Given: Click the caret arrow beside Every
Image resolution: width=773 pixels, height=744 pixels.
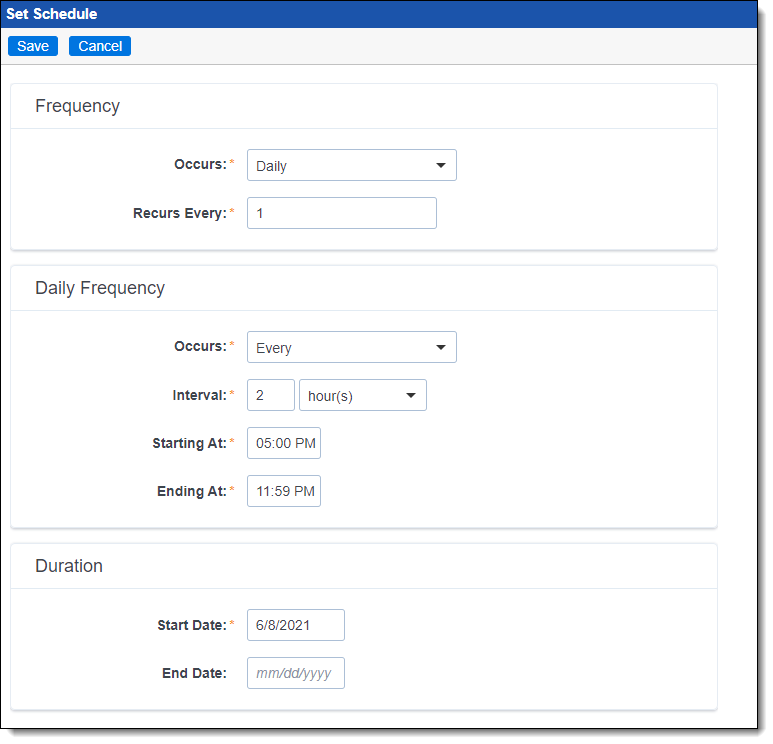Looking at the screenshot, I should point(441,348).
